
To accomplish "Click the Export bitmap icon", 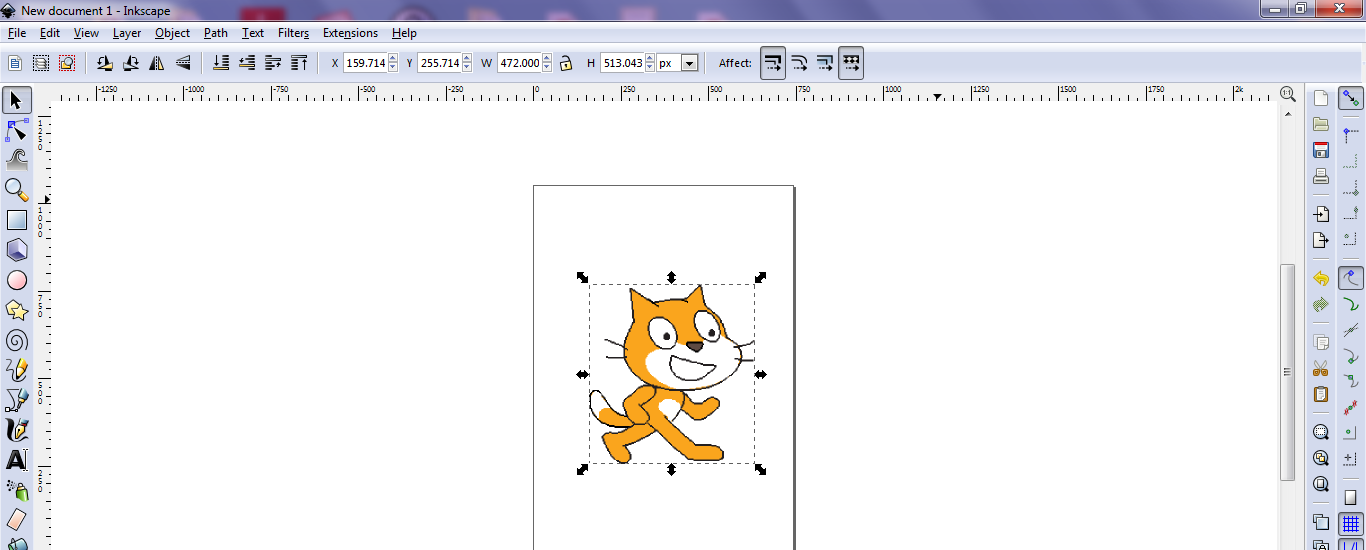I will (1321, 240).
